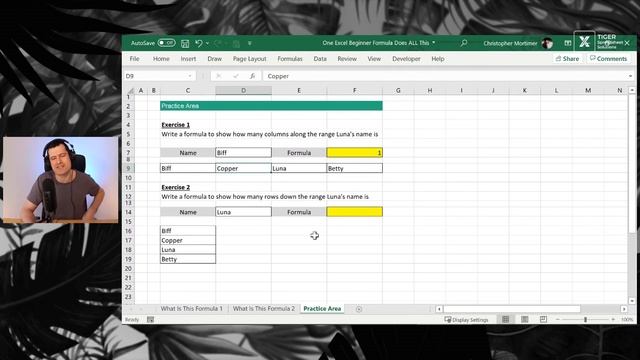Screen dimensions: 640x360
Task: Open Display Settings in status bar
Action: coord(466,320)
